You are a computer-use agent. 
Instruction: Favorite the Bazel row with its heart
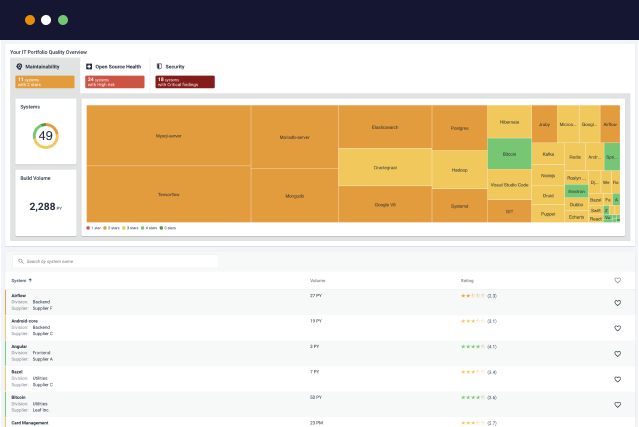[x=617, y=379]
